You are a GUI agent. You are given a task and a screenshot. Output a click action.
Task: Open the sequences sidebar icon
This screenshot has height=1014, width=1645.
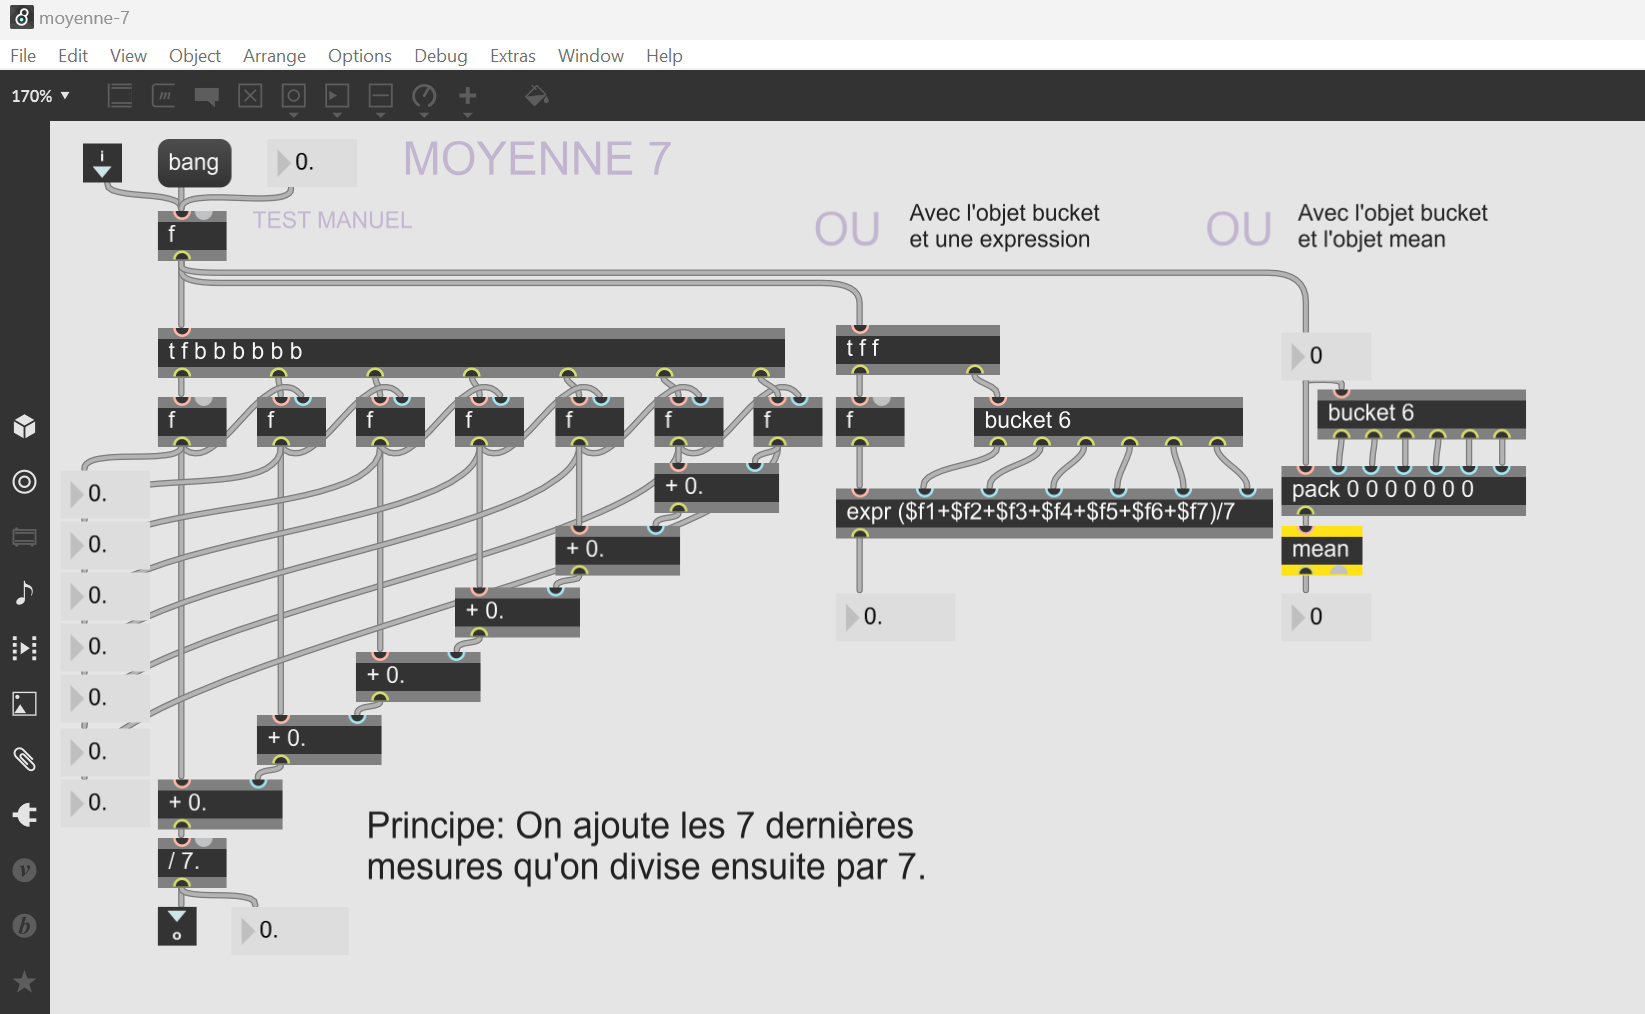(25, 648)
